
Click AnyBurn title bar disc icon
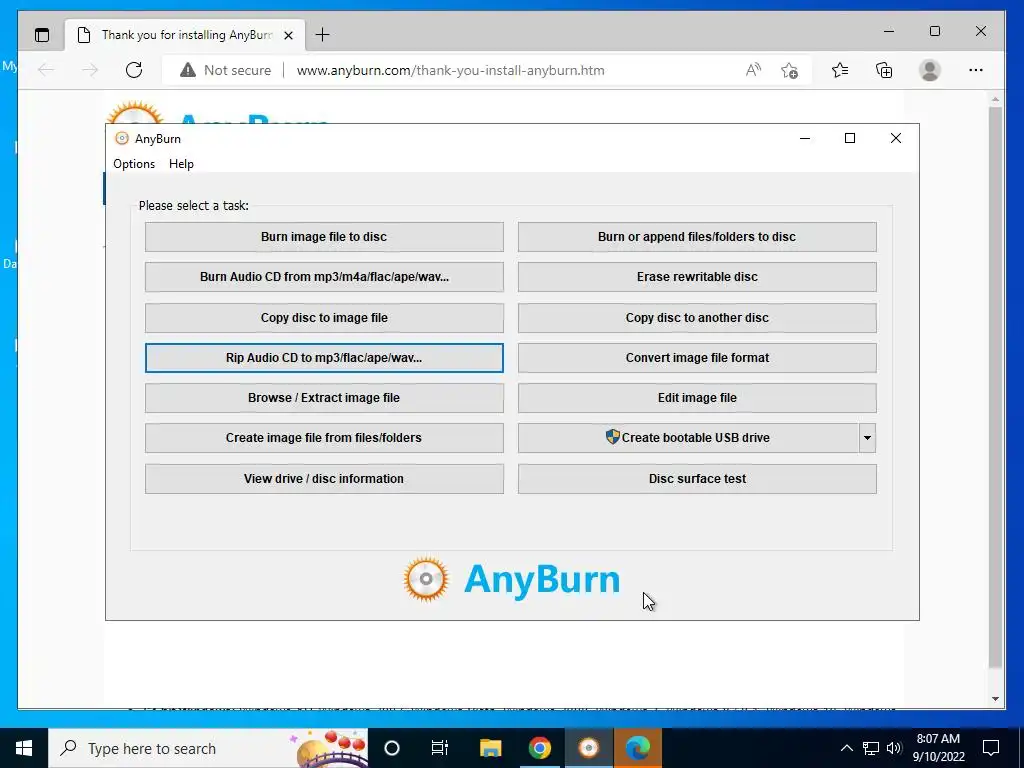pyautogui.click(x=121, y=138)
